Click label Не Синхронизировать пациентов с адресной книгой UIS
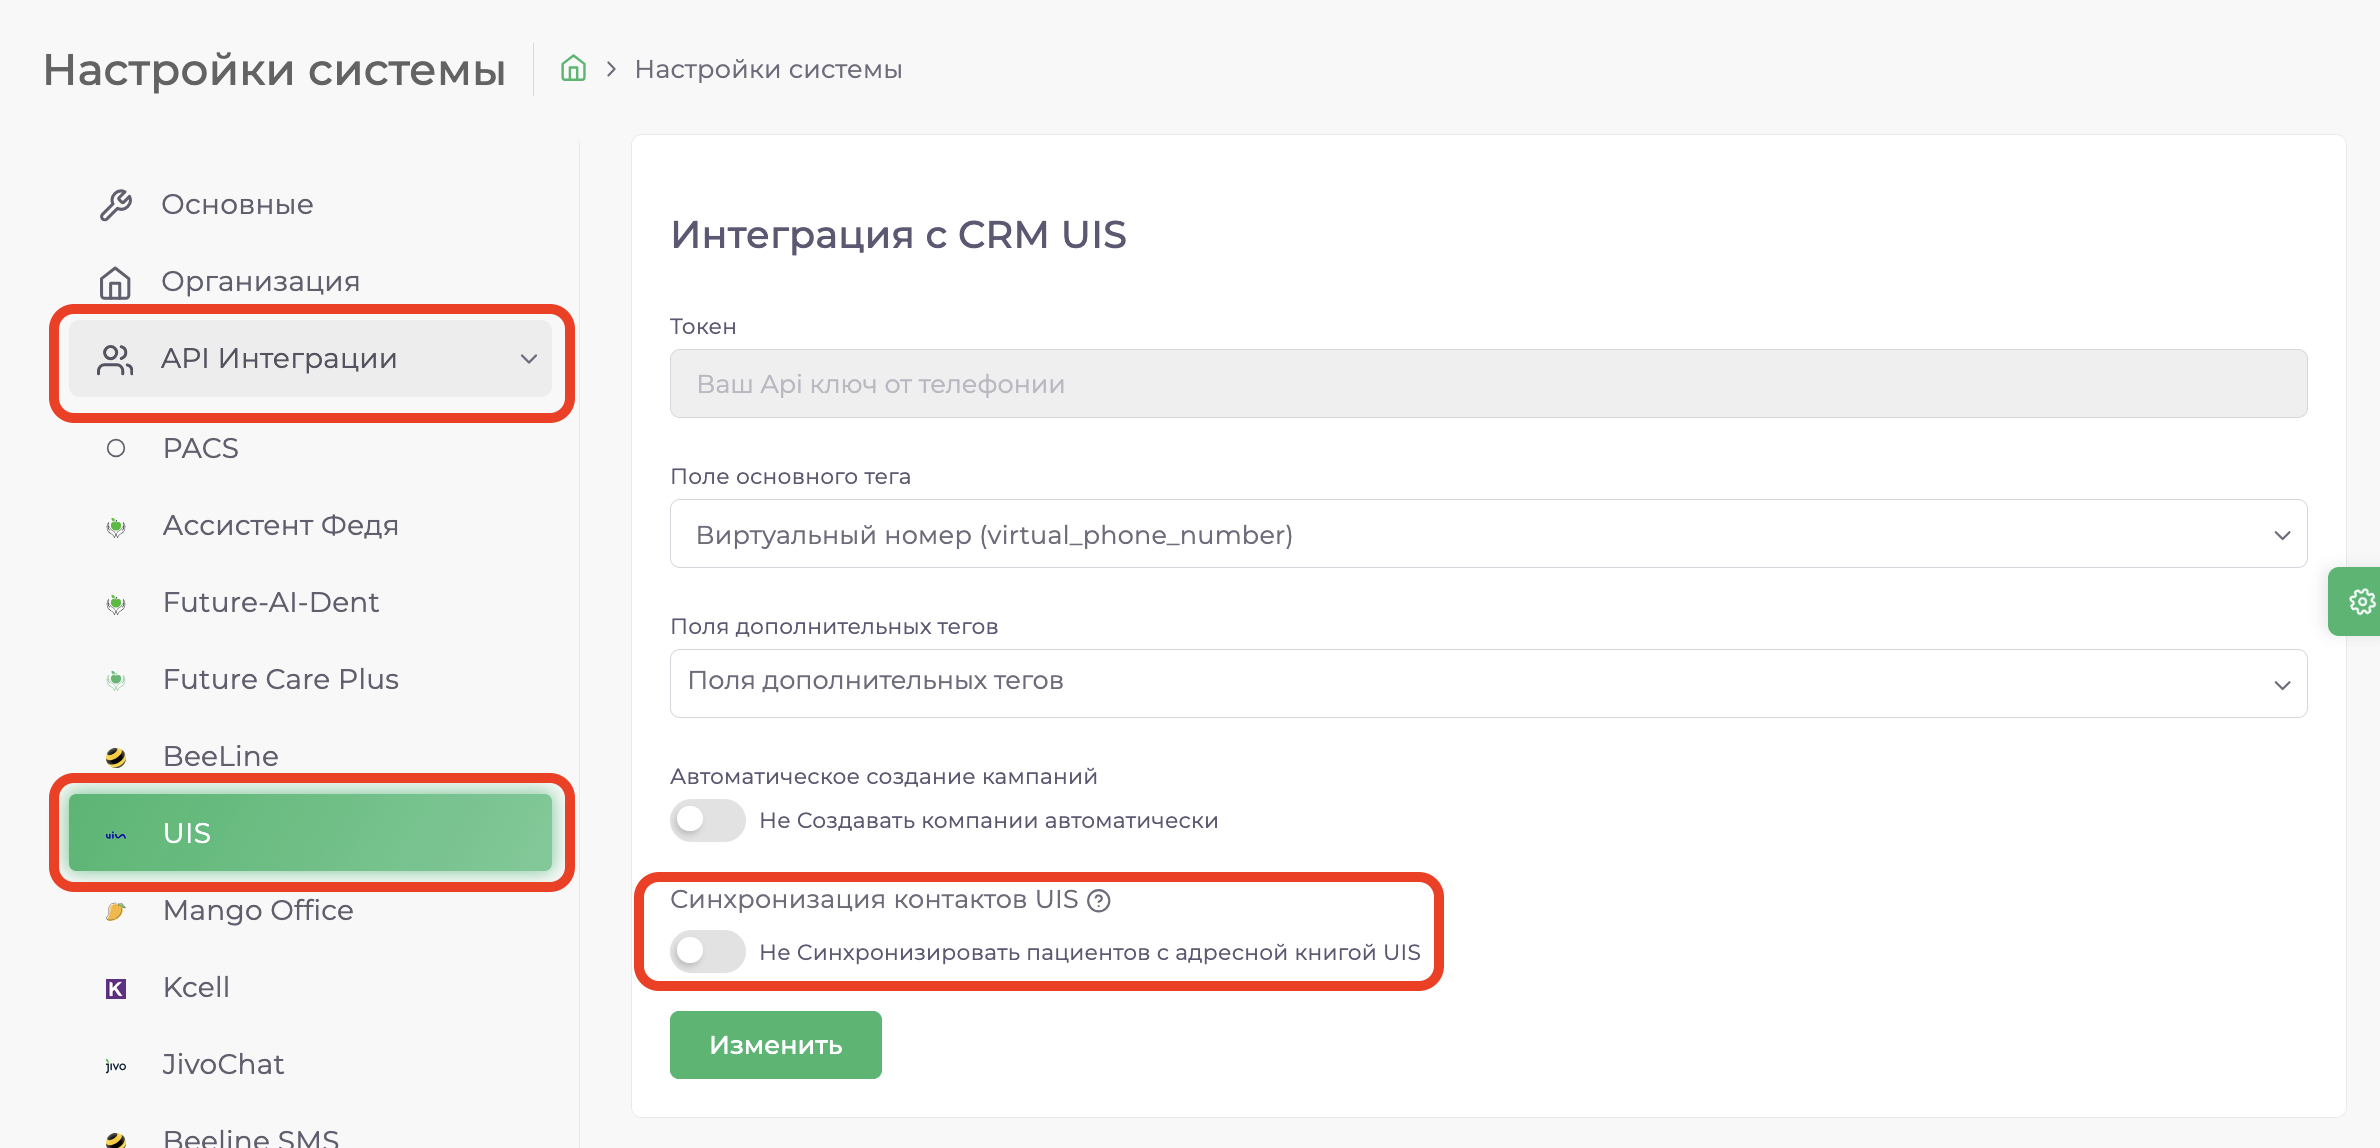2380x1148 pixels. coord(1090,952)
